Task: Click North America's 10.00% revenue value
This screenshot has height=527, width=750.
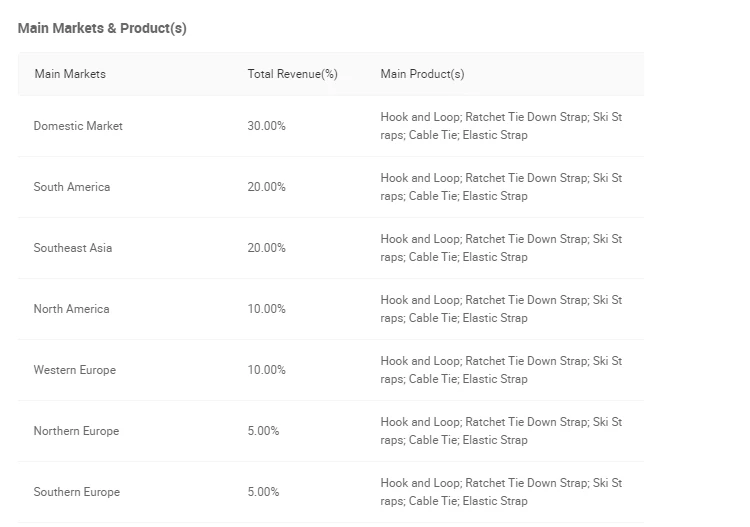Action: click(266, 309)
